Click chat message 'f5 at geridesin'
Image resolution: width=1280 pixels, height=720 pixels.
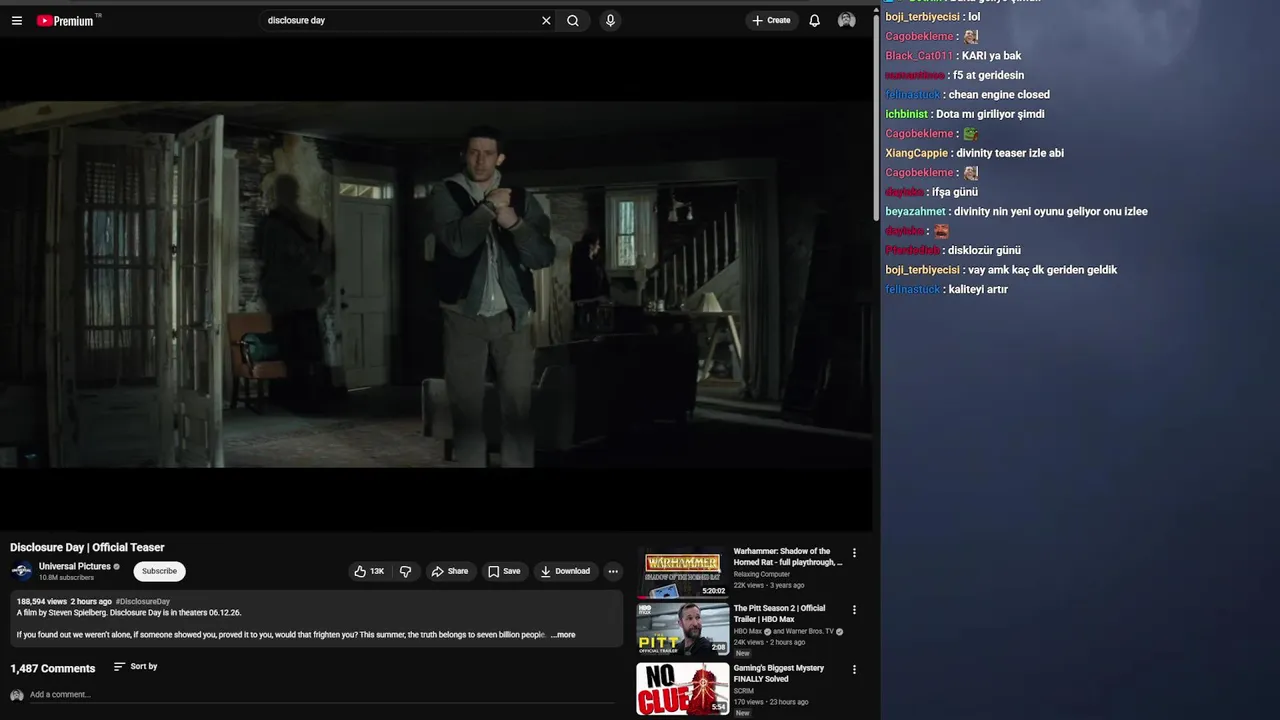tap(988, 75)
